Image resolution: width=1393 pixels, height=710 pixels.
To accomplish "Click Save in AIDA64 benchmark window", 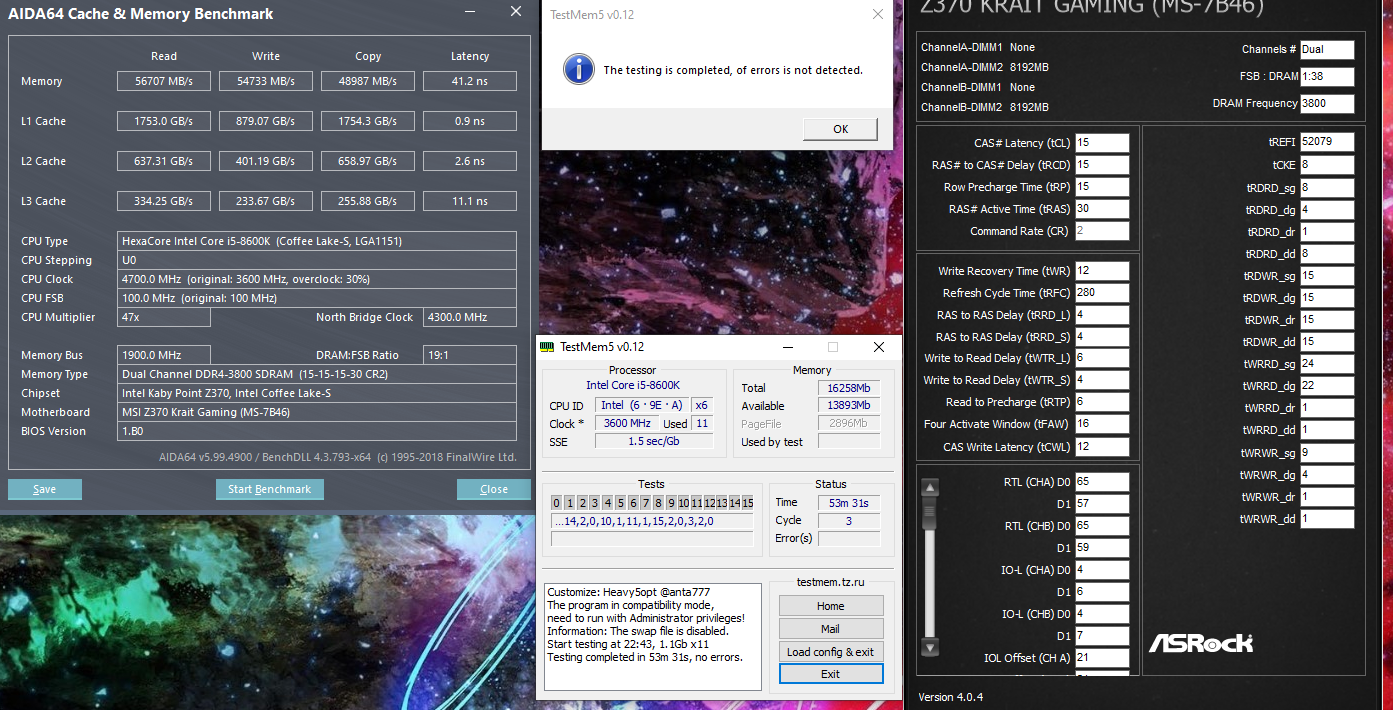I will point(45,489).
